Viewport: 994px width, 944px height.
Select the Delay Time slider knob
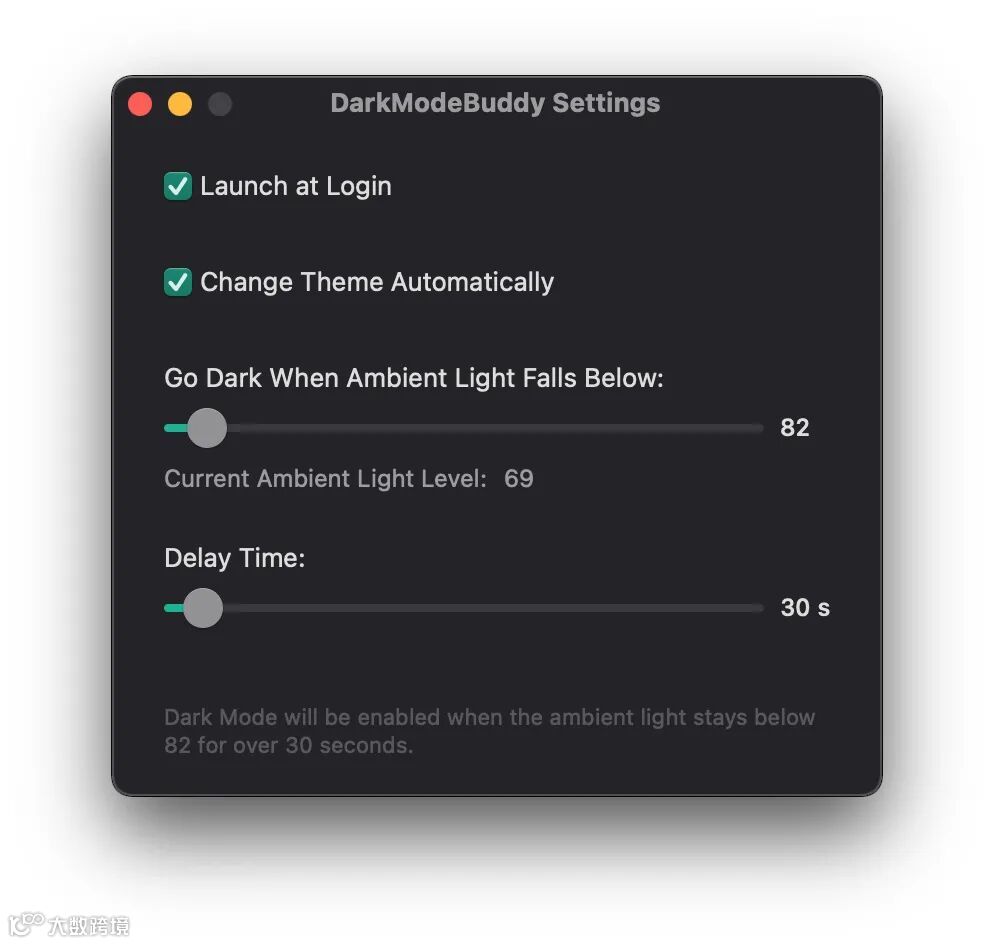(203, 608)
